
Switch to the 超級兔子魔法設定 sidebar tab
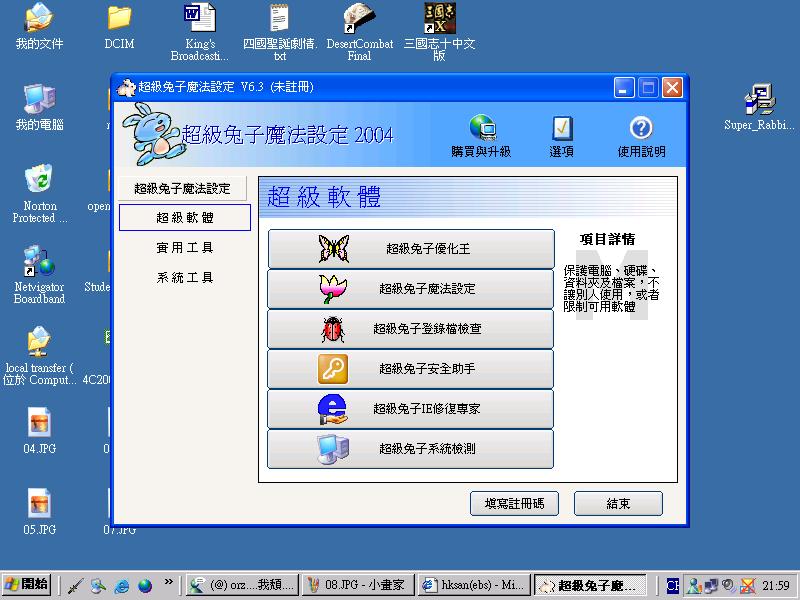click(182, 189)
